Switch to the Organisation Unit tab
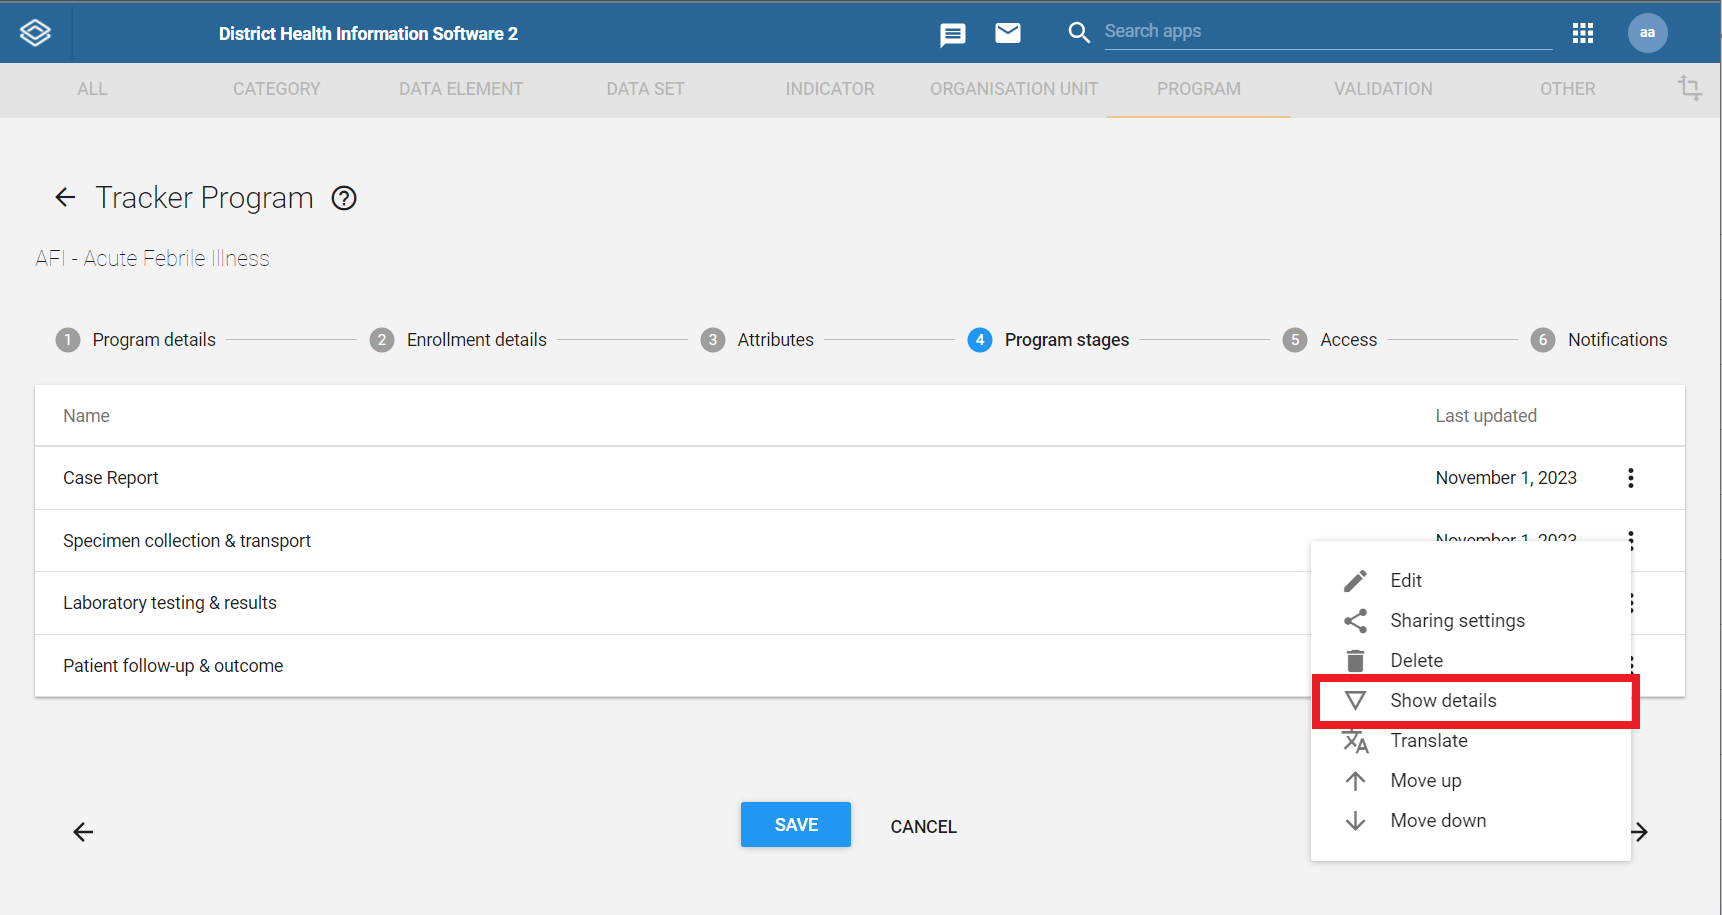Image resolution: width=1722 pixels, height=915 pixels. tap(1013, 89)
